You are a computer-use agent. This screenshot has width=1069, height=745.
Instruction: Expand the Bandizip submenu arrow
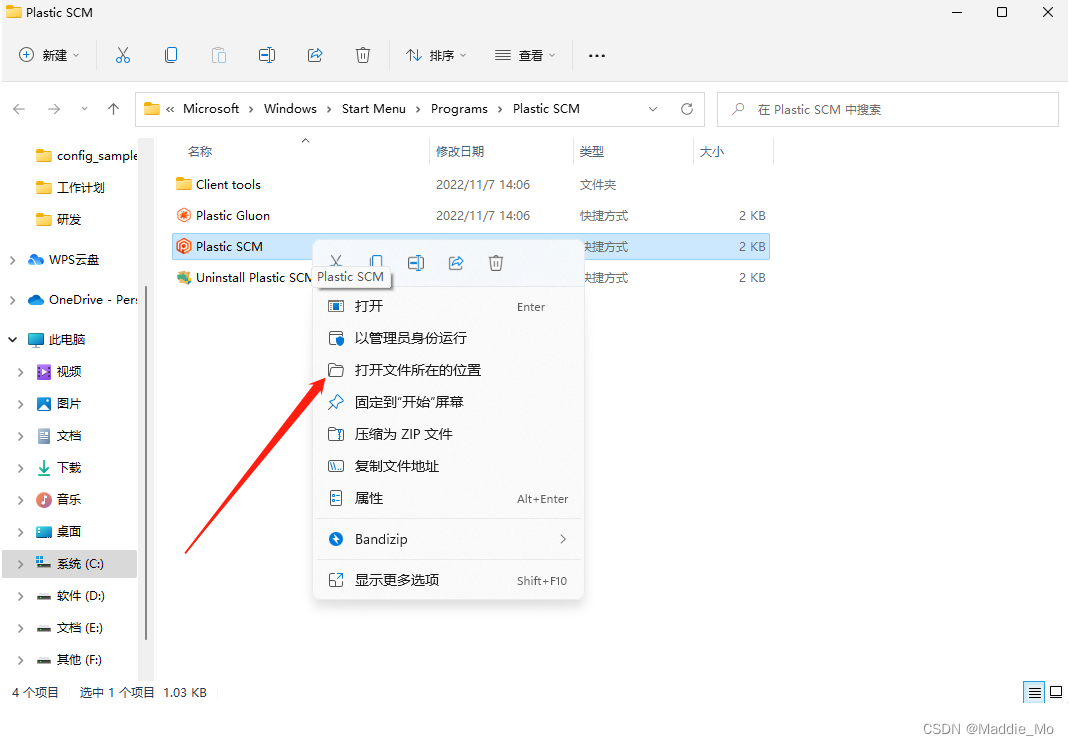(563, 539)
